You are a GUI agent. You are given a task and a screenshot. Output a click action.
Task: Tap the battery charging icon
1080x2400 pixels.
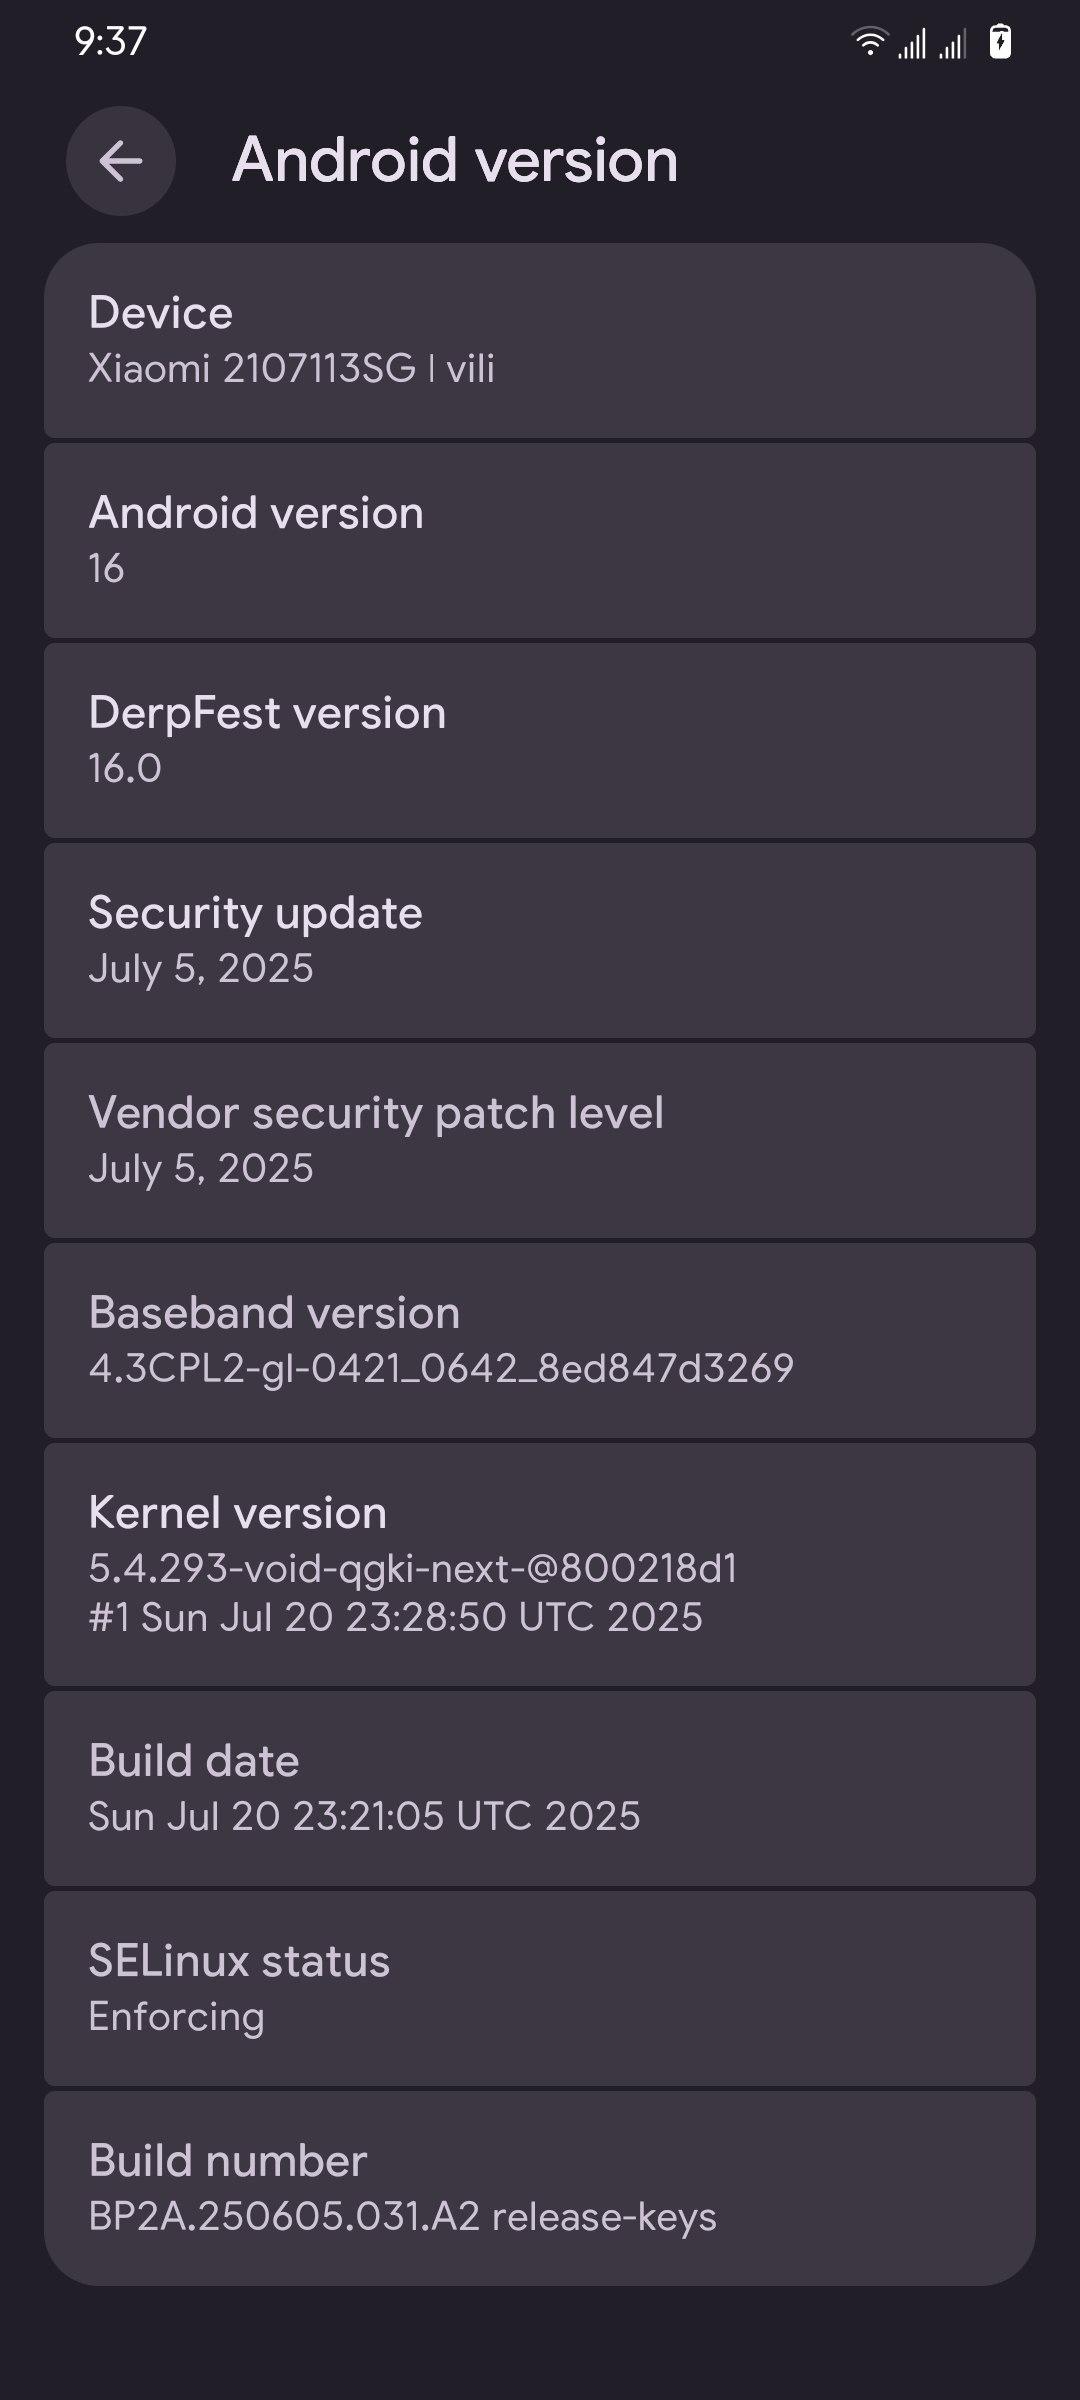tap(1000, 42)
